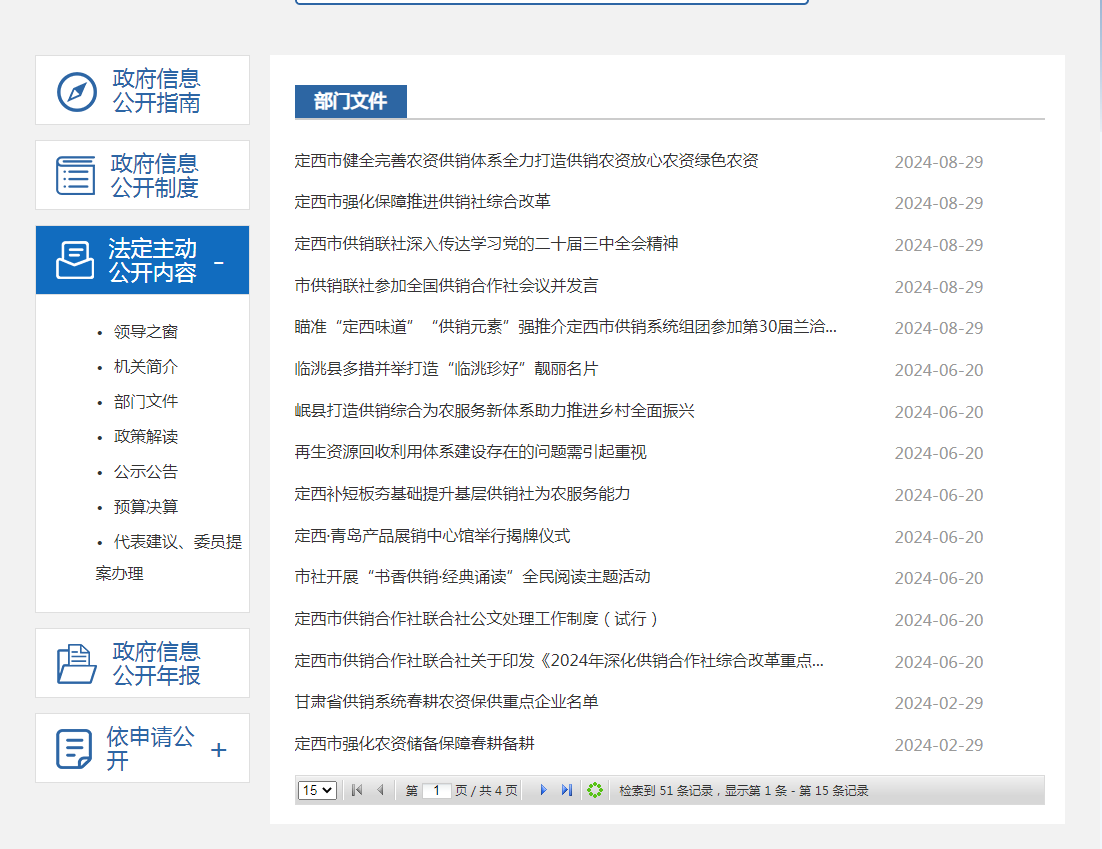The width and height of the screenshot is (1102, 849).
Task: Open 依申请公开 menu item
Action: tap(143, 748)
